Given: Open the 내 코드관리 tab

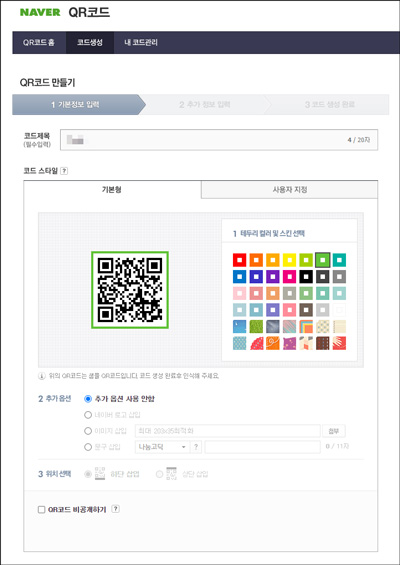Looking at the screenshot, I should point(141,43).
